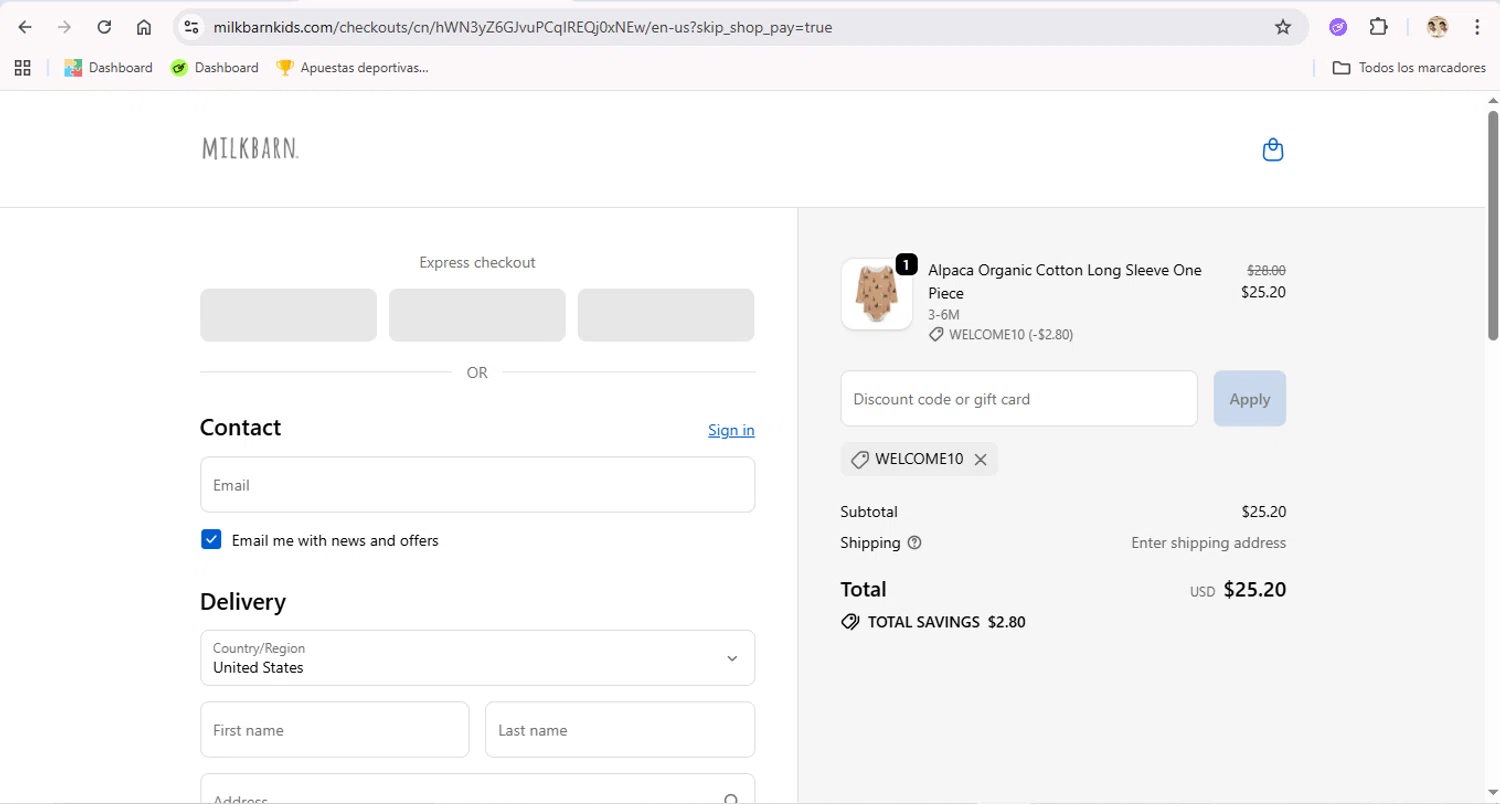This screenshot has width=1500, height=804.
Task: Open the browser profile avatar
Action: tap(1437, 27)
